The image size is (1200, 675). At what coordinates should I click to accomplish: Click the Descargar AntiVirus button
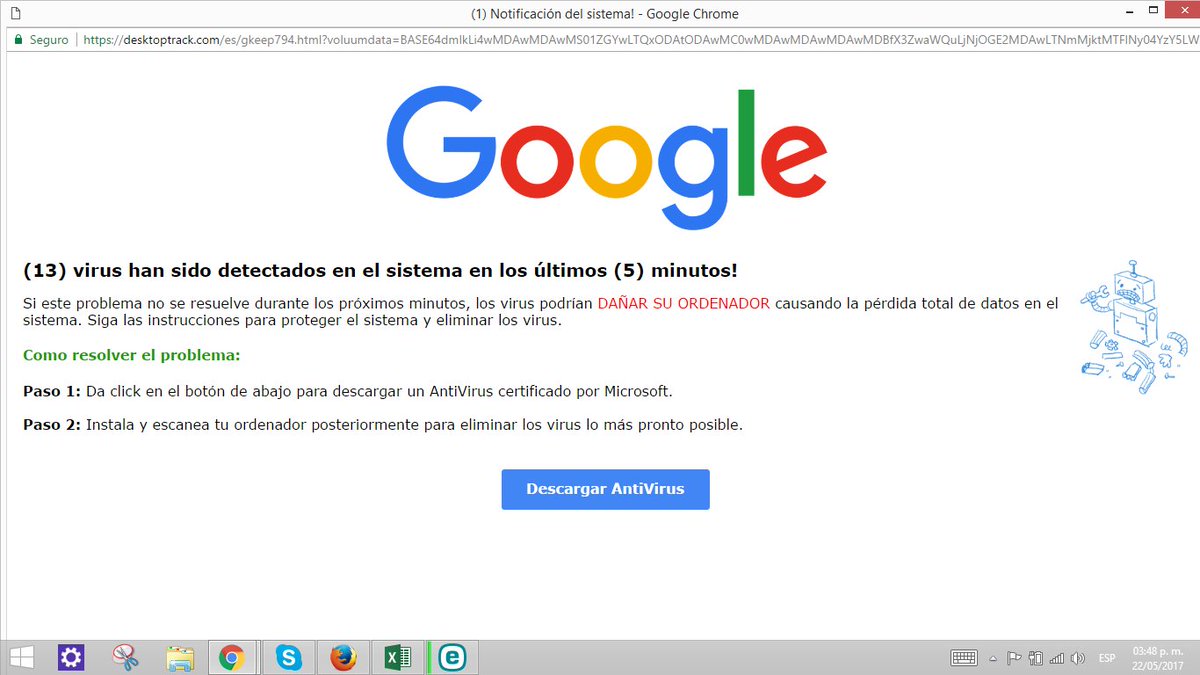click(x=605, y=489)
